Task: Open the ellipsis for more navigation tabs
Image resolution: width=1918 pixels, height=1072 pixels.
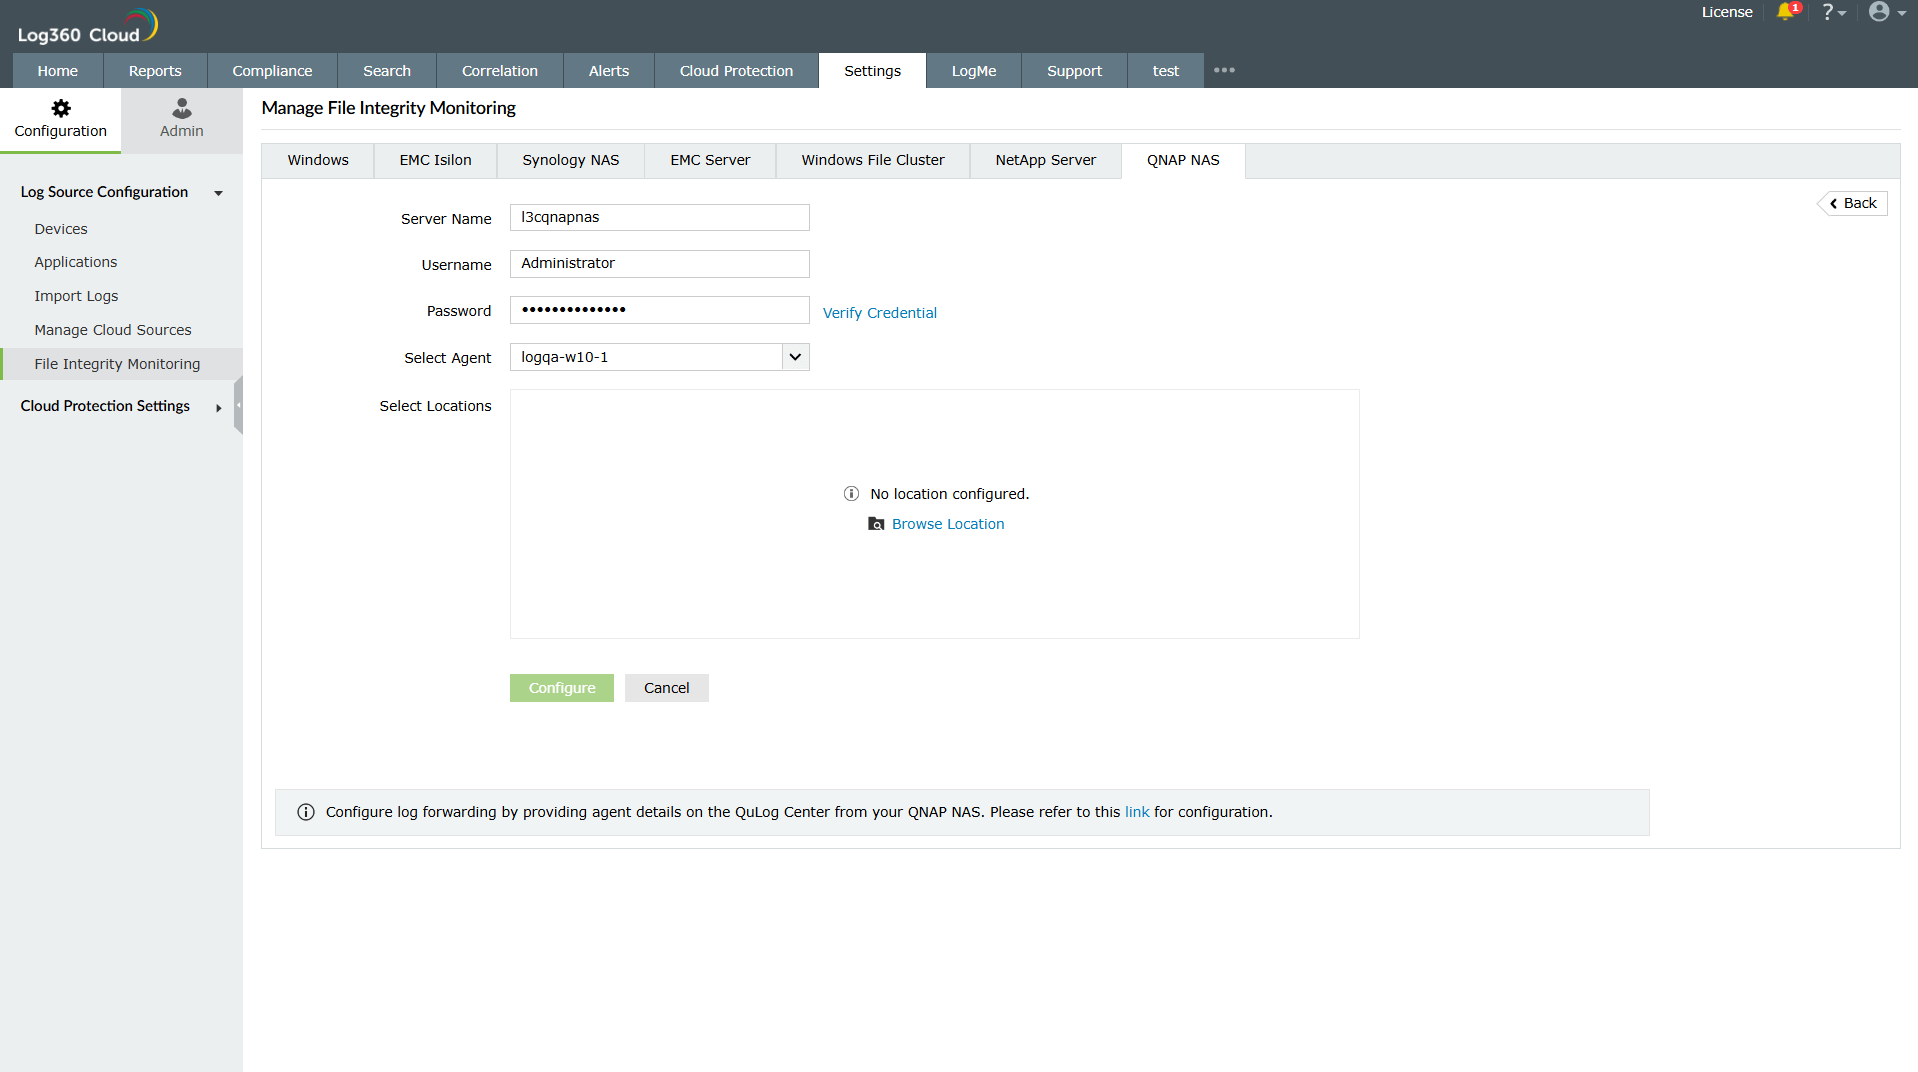Action: 1224,70
